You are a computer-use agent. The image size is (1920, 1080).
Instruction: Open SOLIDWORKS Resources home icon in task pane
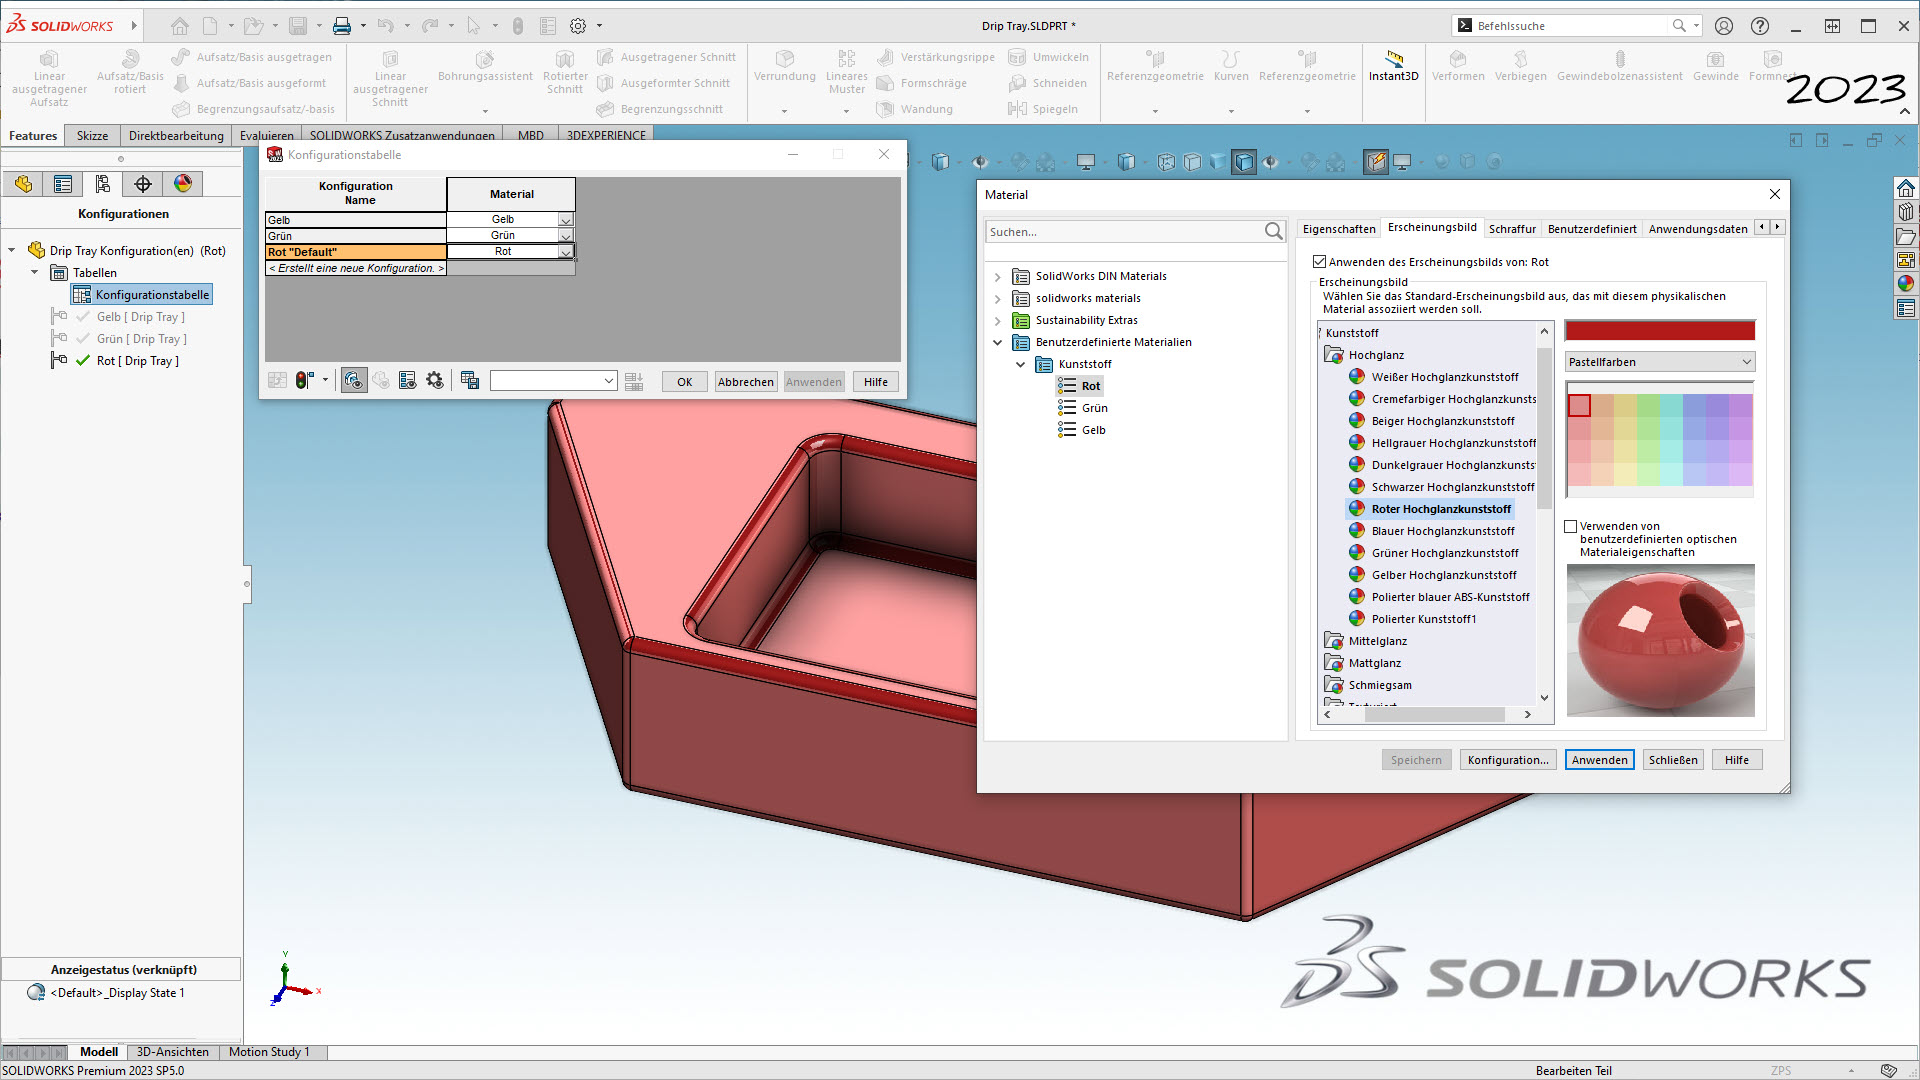point(1906,189)
